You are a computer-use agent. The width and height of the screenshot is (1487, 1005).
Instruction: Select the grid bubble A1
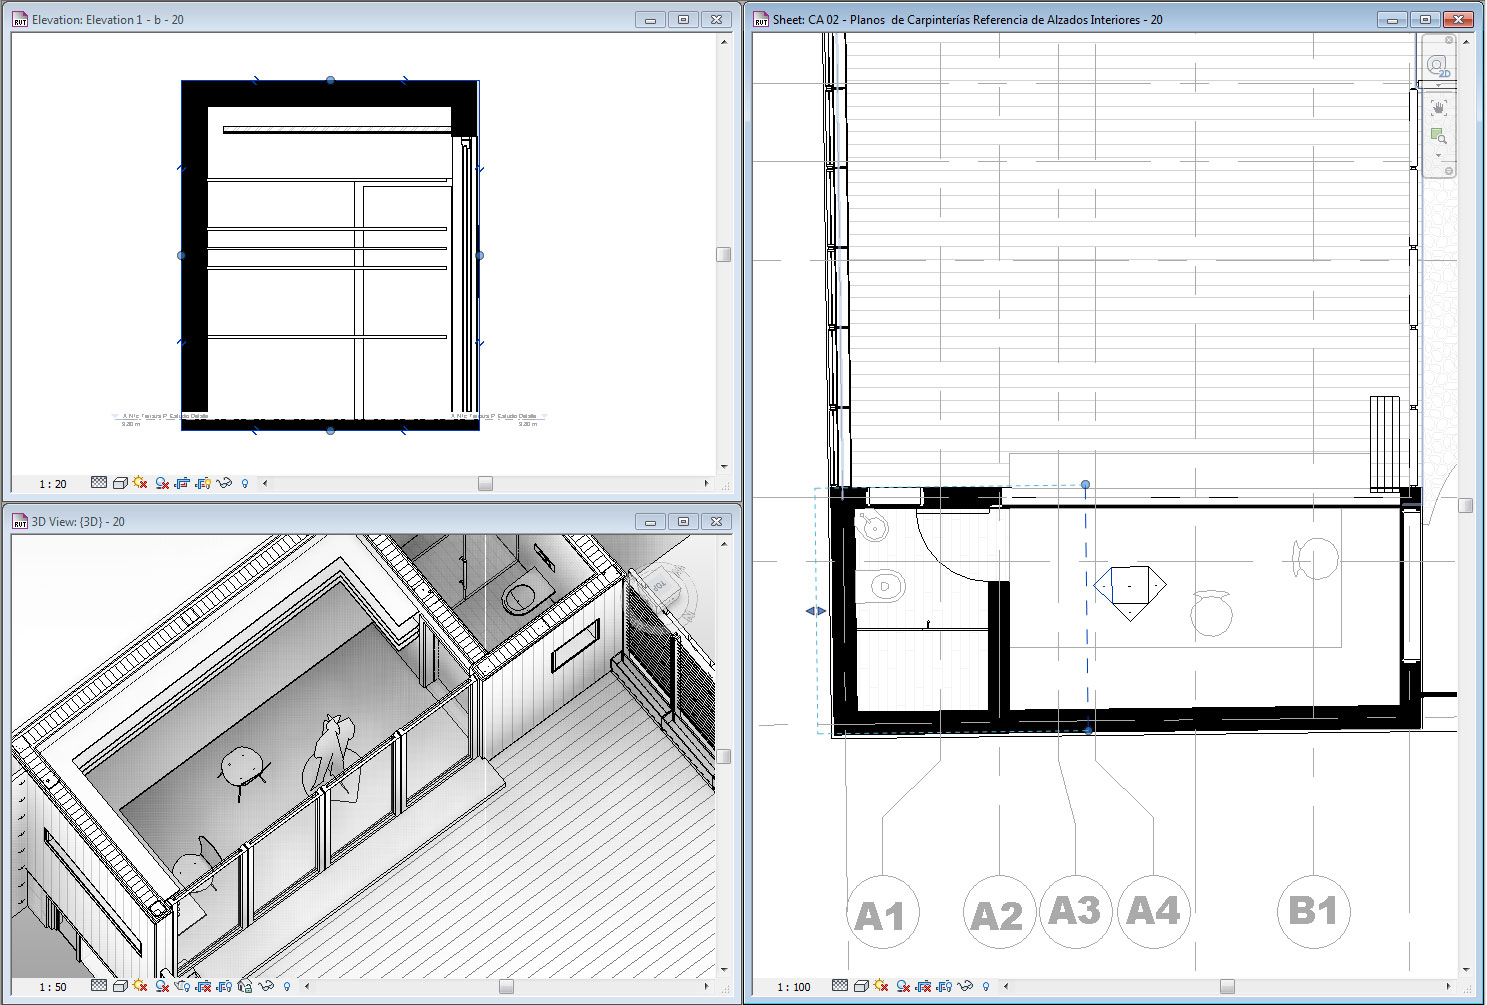coord(882,912)
